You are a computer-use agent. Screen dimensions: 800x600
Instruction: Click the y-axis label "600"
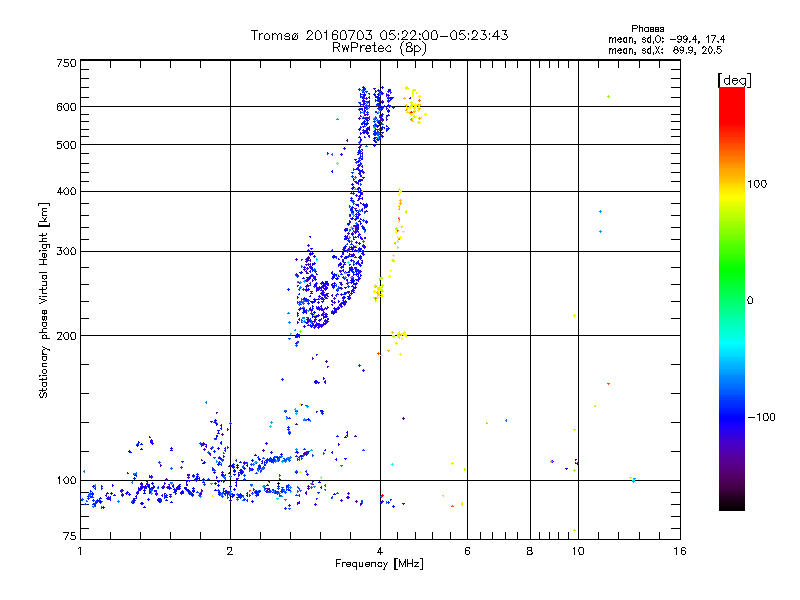tap(66, 107)
